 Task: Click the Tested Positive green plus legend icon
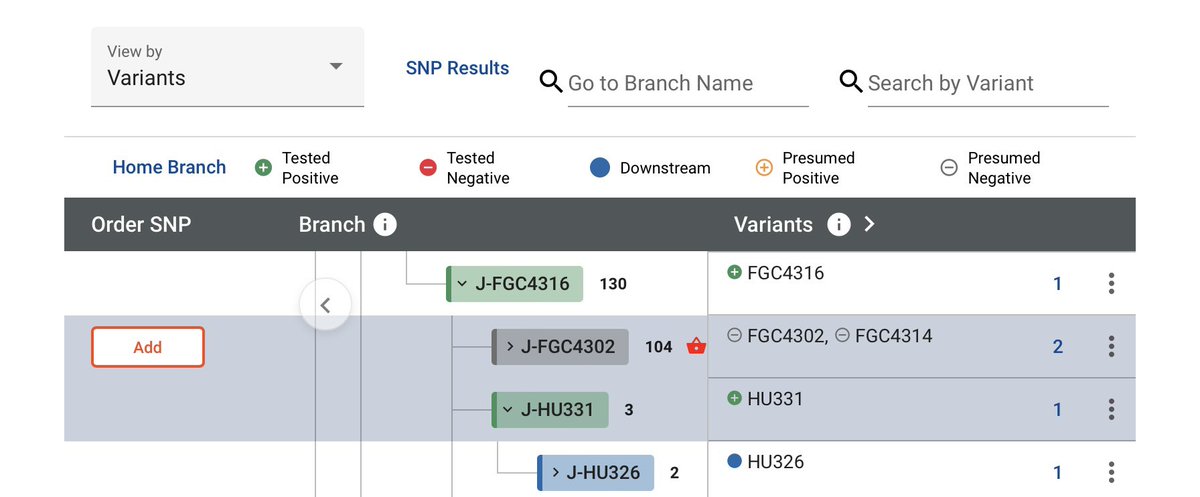tap(263, 168)
